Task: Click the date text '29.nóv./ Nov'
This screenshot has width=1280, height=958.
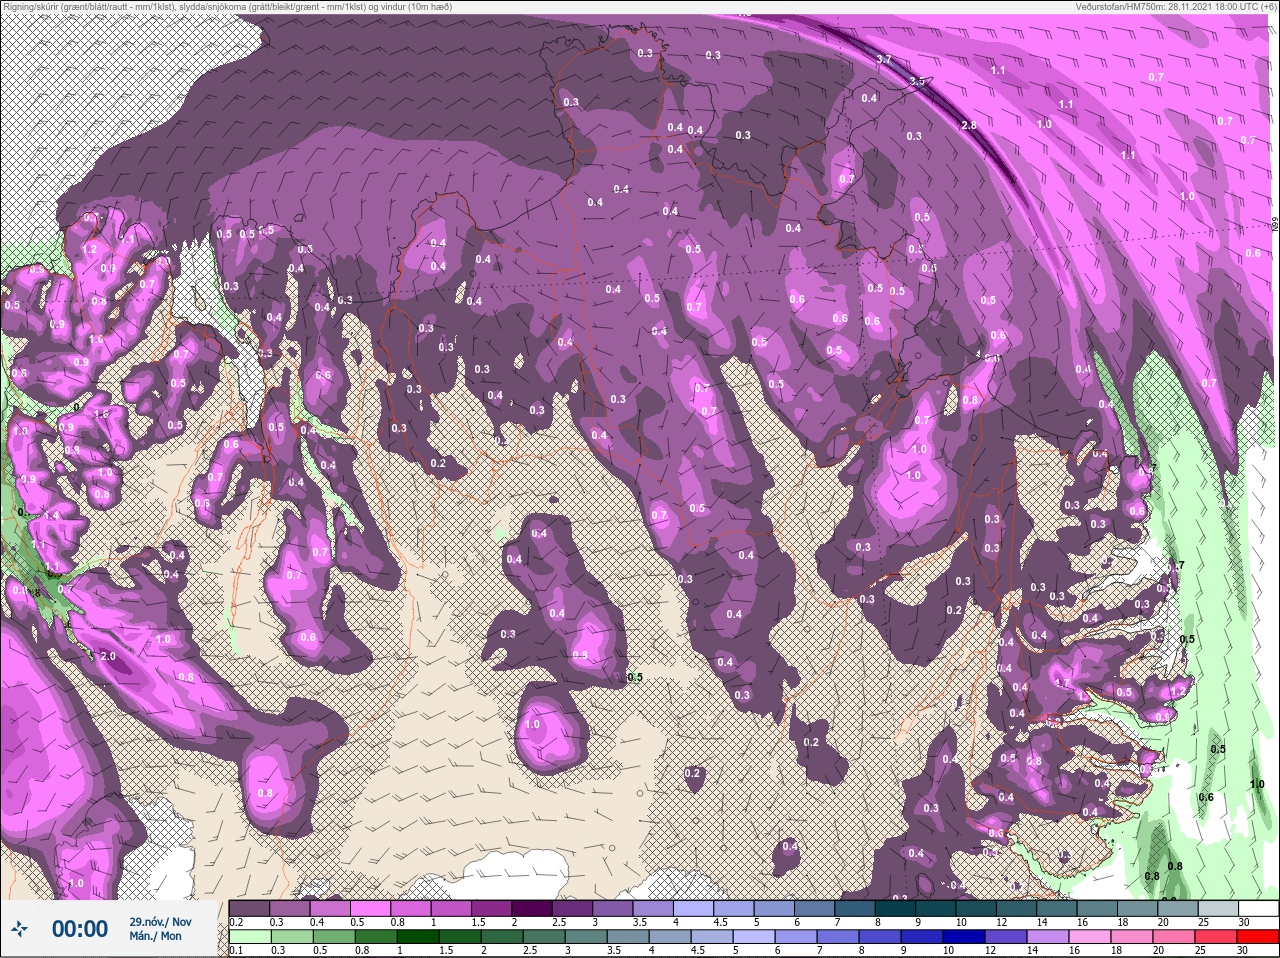Action: pos(160,921)
